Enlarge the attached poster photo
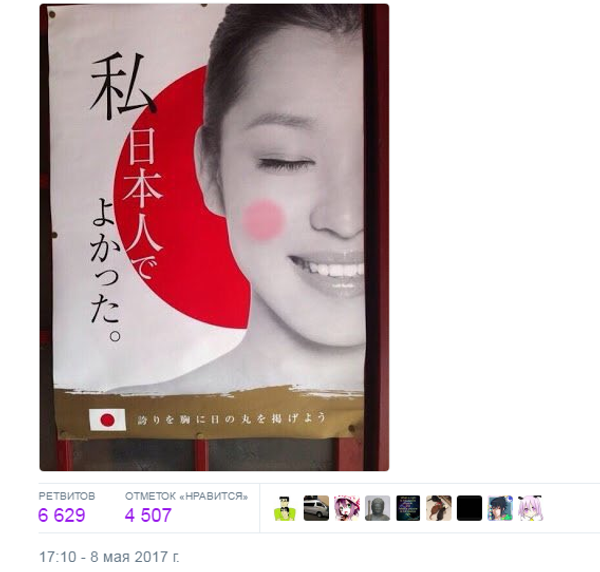The height and width of the screenshot is (572, 600). coord(214,237)
